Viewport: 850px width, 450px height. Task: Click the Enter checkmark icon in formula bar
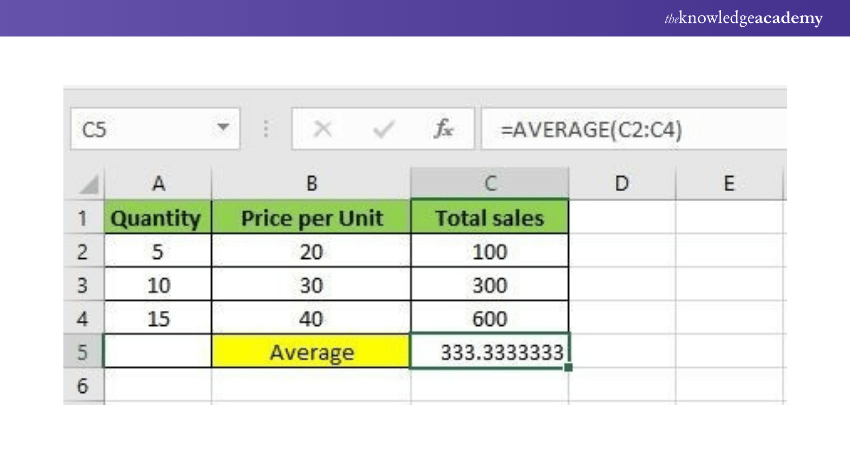[382, 129]
